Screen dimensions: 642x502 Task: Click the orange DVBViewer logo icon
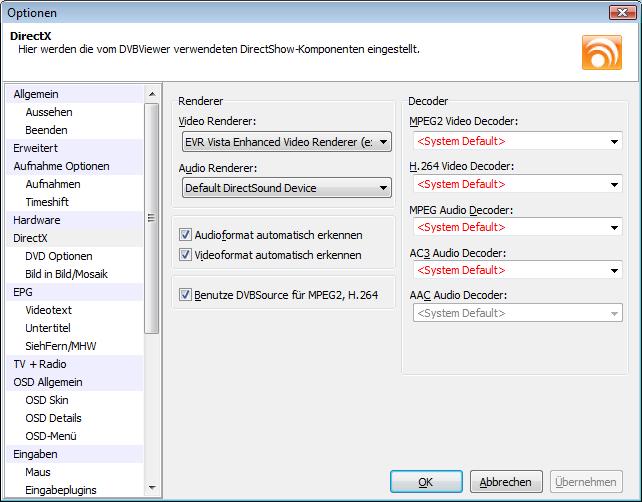pyautogui.click(x=601, y=52)
